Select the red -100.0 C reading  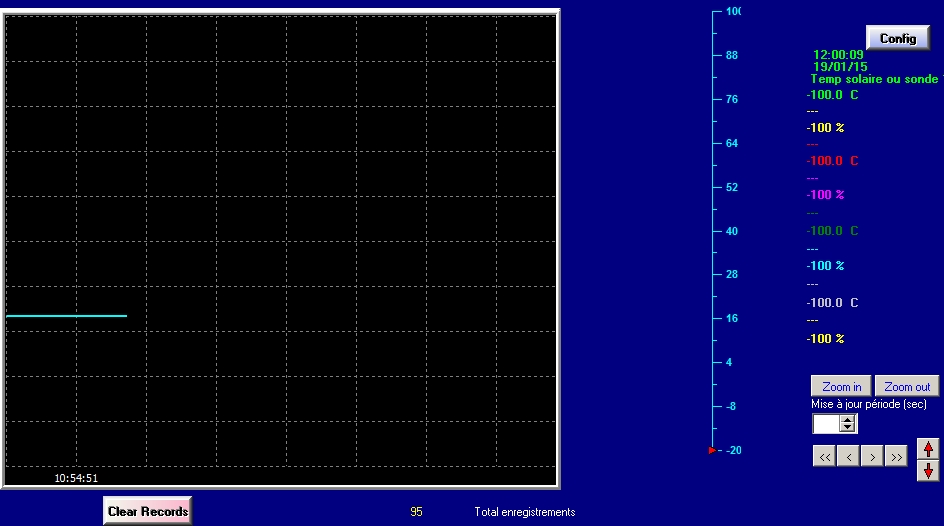point(832,161)
